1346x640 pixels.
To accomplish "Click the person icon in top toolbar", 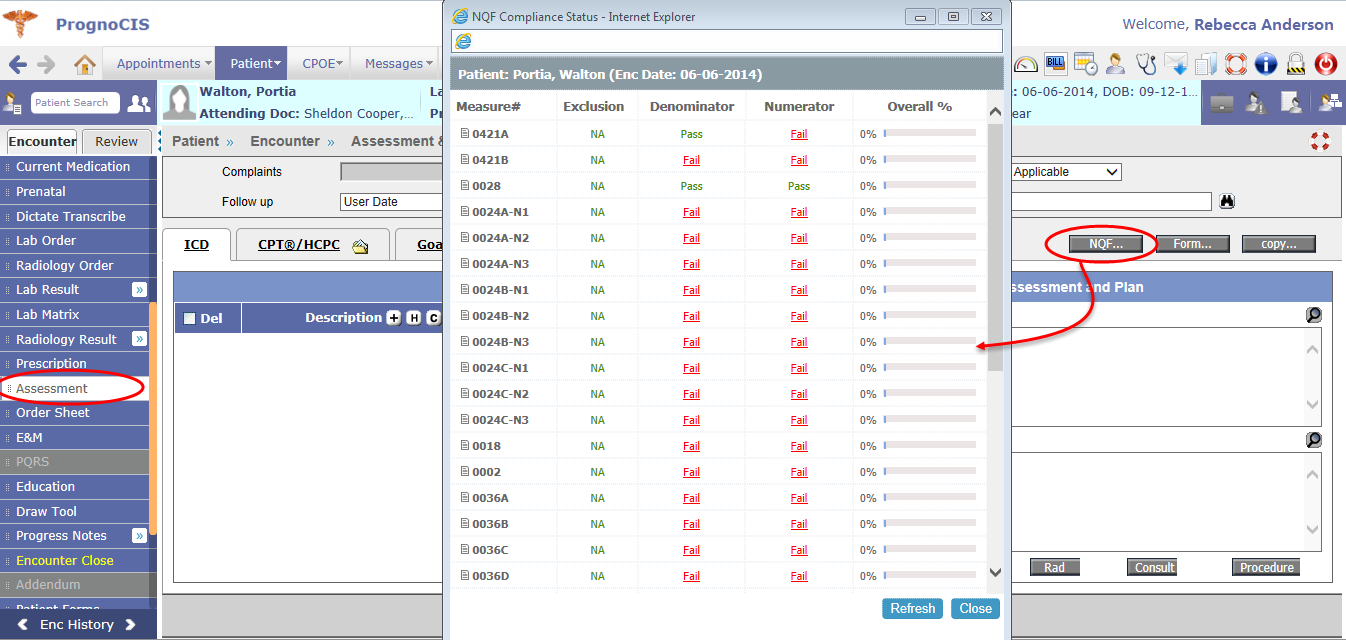I will point(1115,64).
